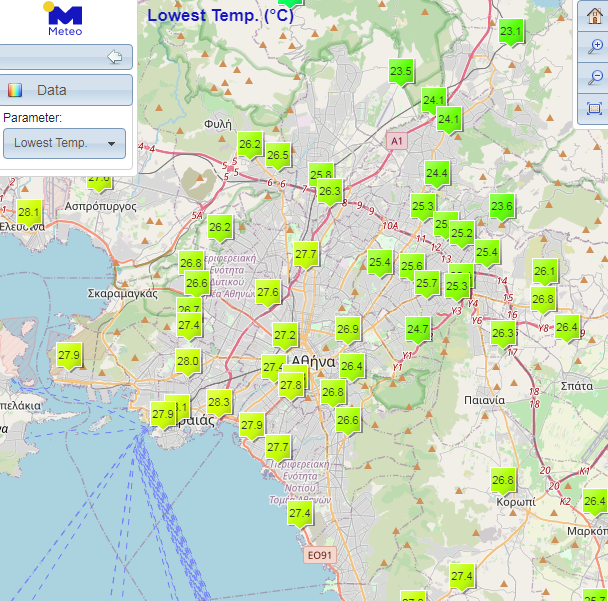
Task: Select the 24.4 station marker
Action: click(437, 174)
